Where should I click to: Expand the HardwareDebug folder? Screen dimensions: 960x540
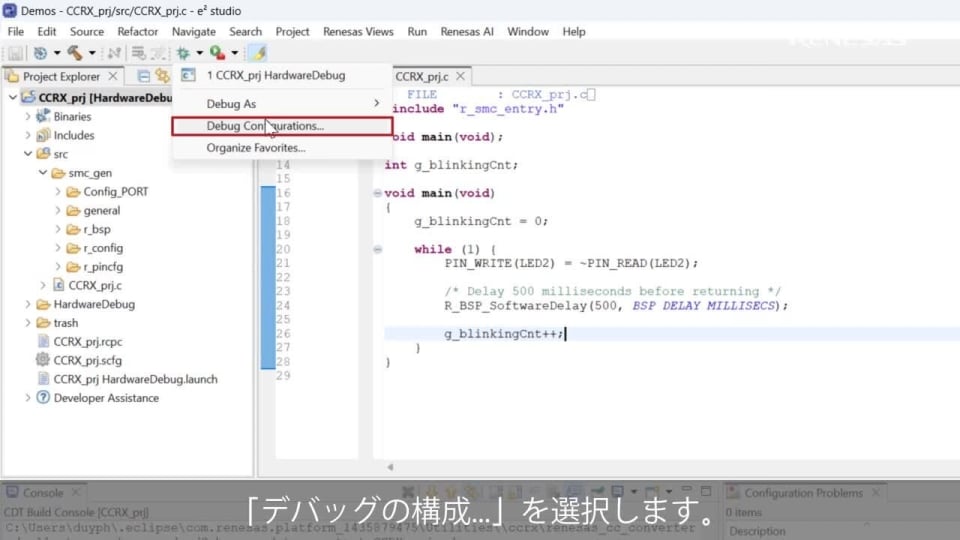[28, 304]
